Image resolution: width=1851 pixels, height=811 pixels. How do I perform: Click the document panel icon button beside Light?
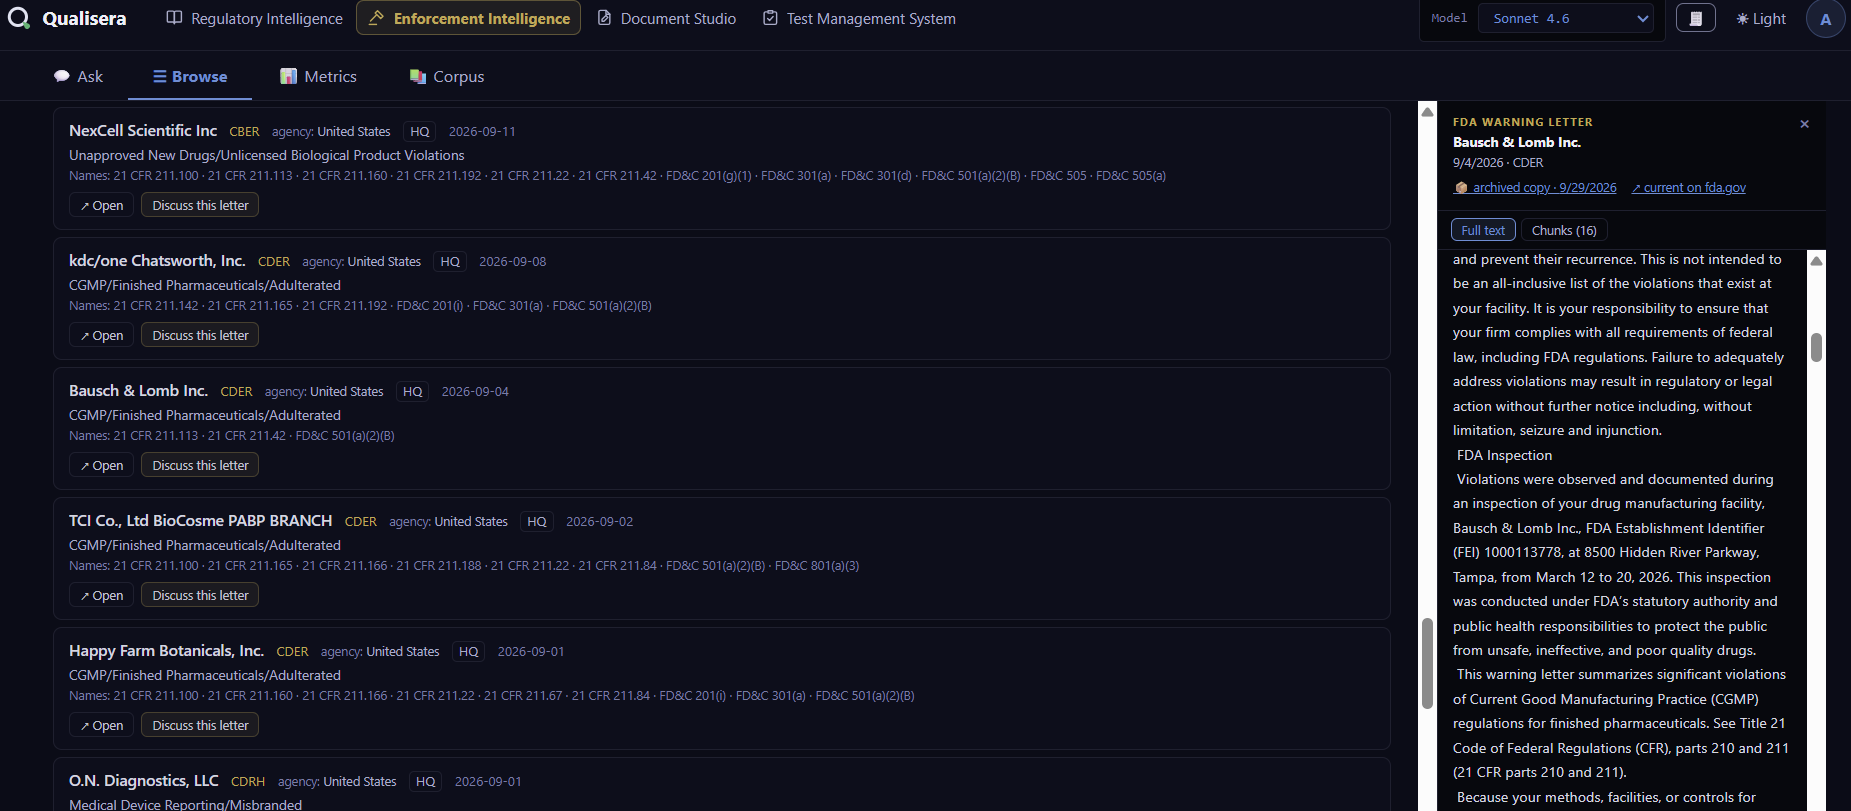1695,18
